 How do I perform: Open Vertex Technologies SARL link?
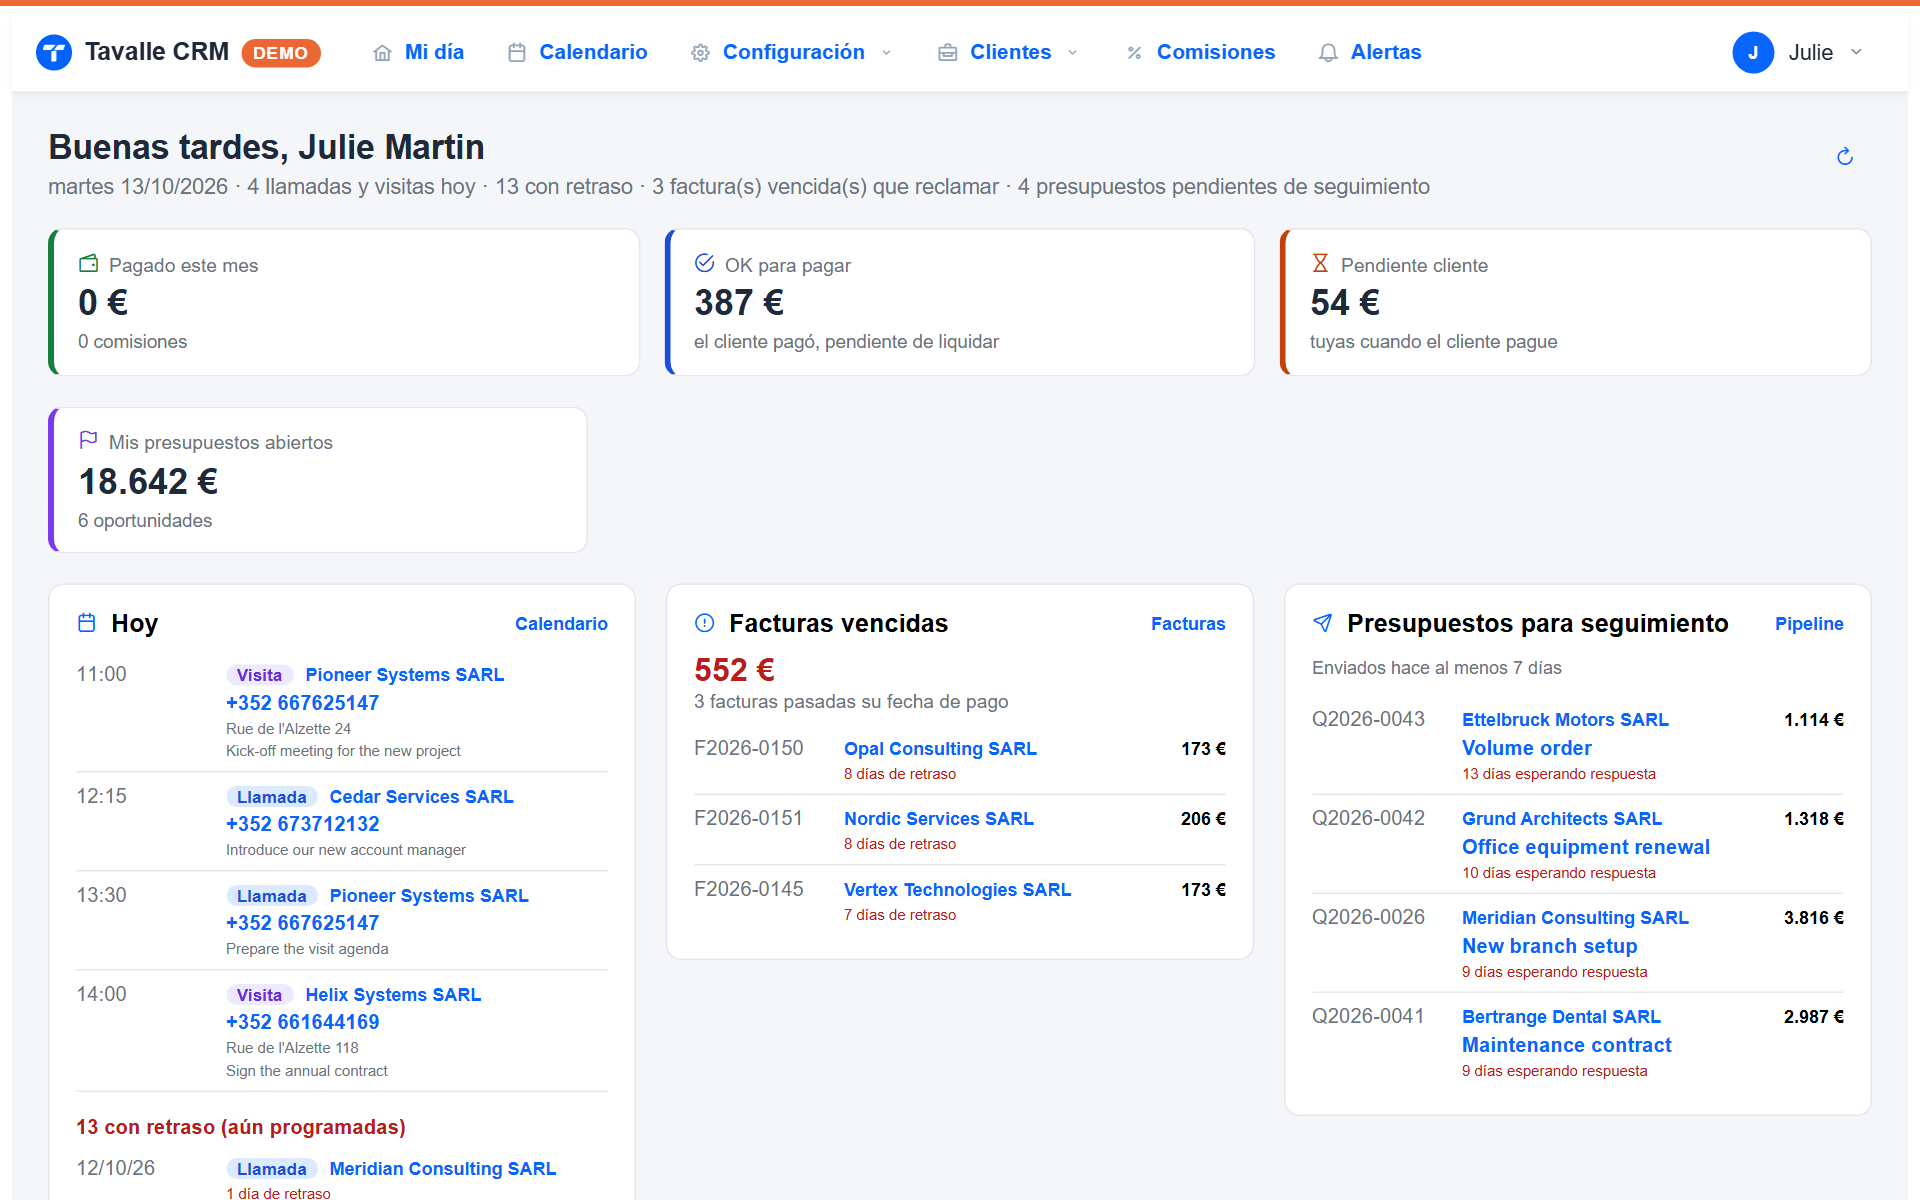[x=957, y=890]
